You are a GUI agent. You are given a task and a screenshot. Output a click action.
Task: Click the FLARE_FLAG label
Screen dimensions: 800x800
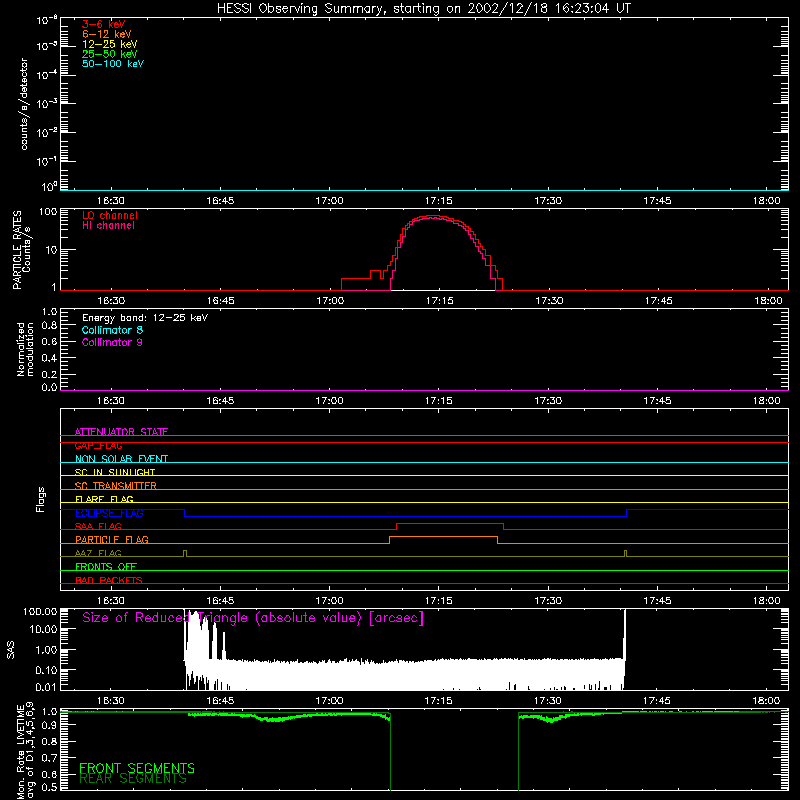(x=104, y=499)
